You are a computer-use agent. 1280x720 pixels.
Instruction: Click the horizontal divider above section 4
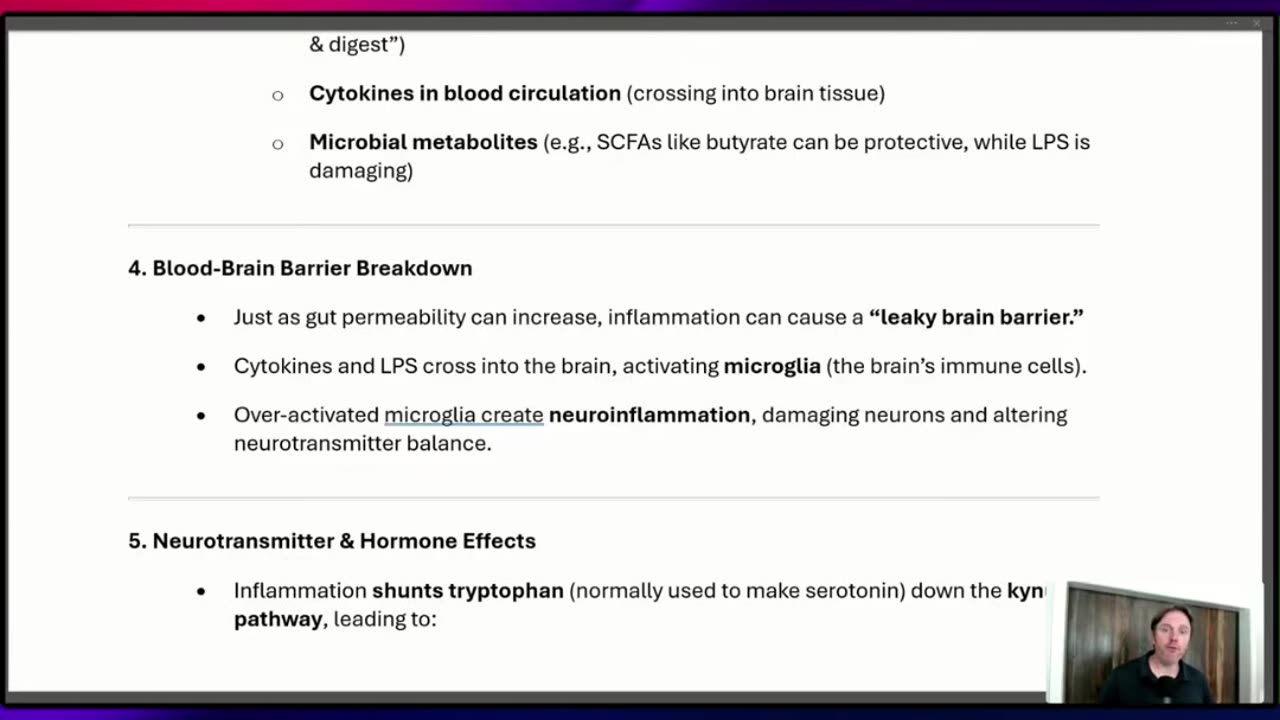613,226
